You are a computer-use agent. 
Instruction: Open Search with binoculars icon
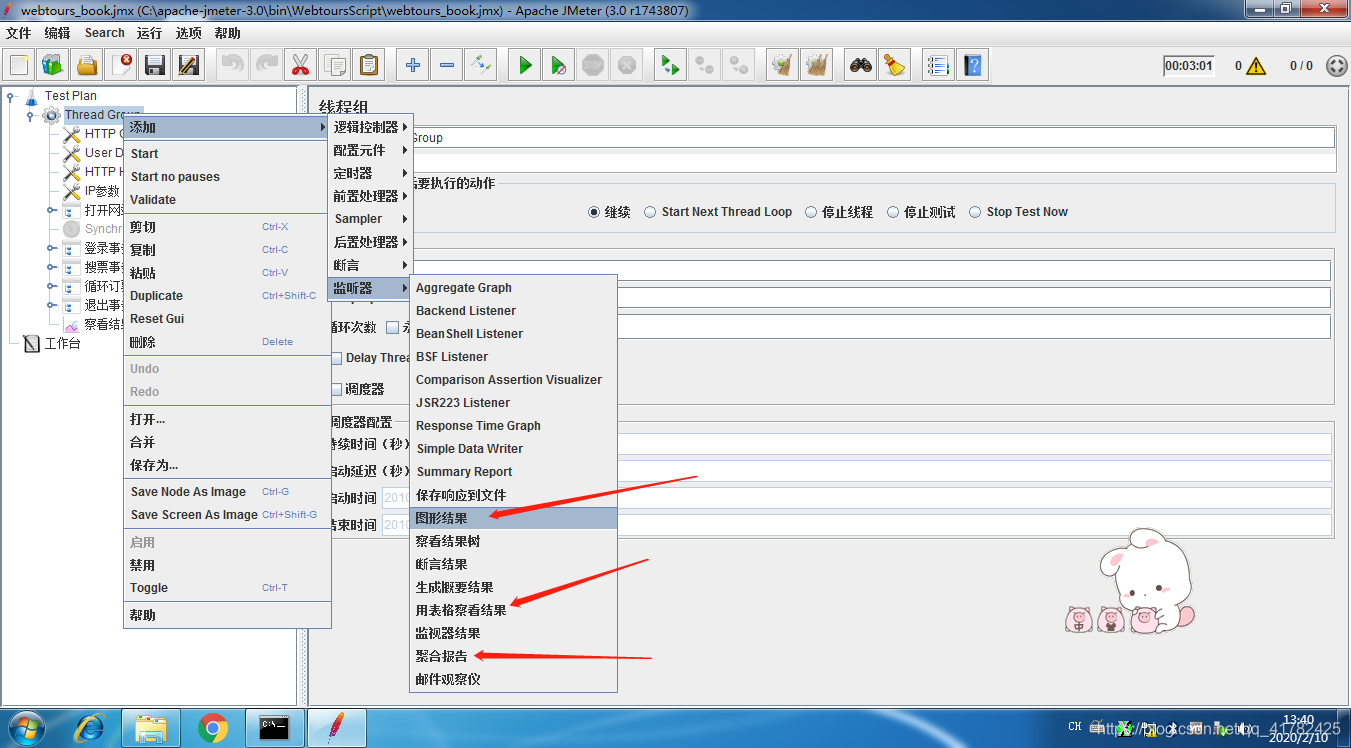[860, 66]
